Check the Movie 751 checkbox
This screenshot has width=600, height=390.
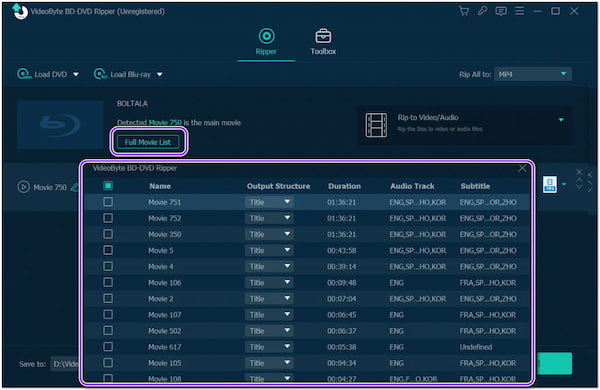[108, 202]
